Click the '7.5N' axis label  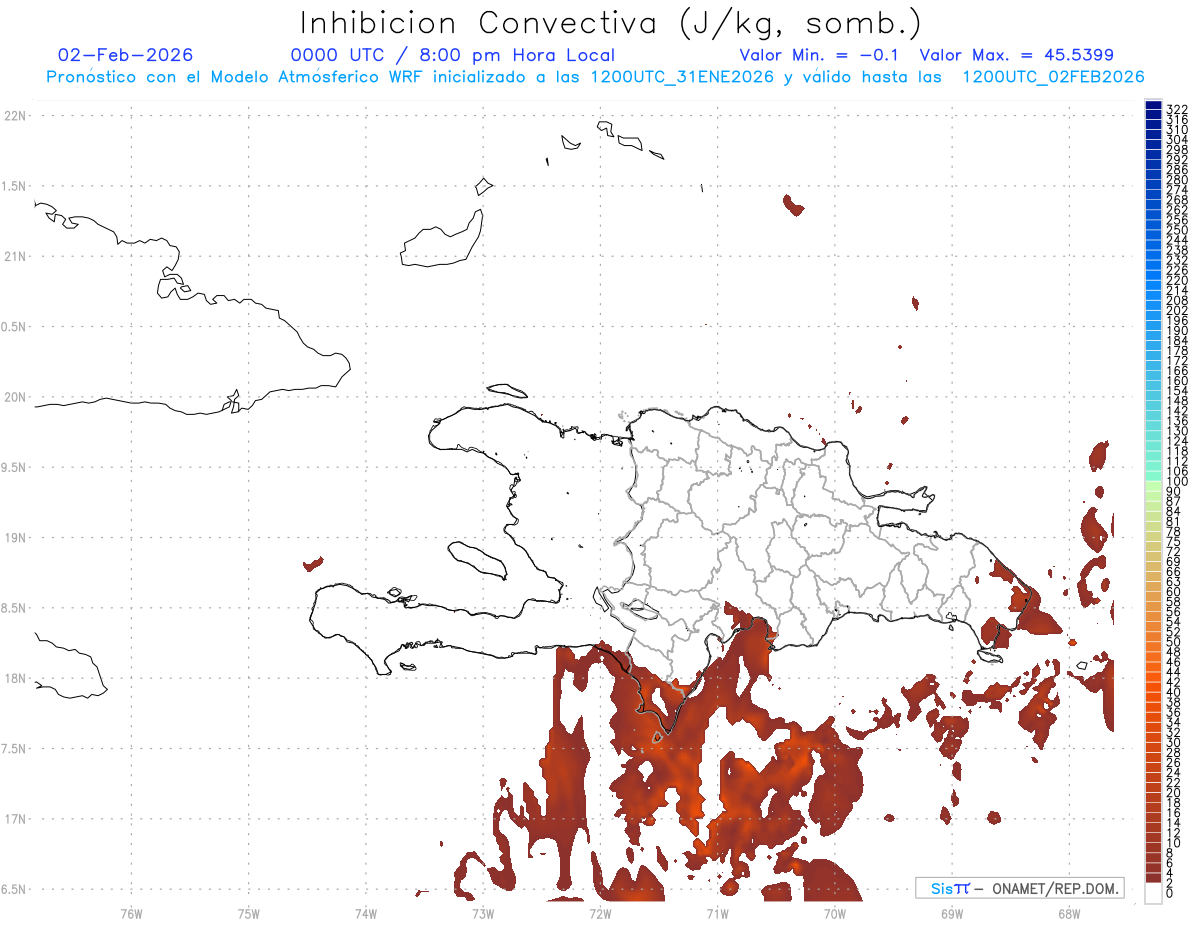[15, 748]
